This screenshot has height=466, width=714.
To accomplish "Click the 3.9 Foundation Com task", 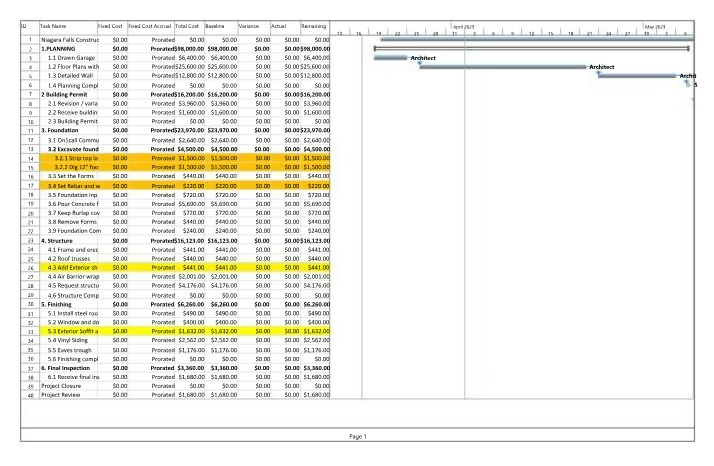I will [74, 231].
